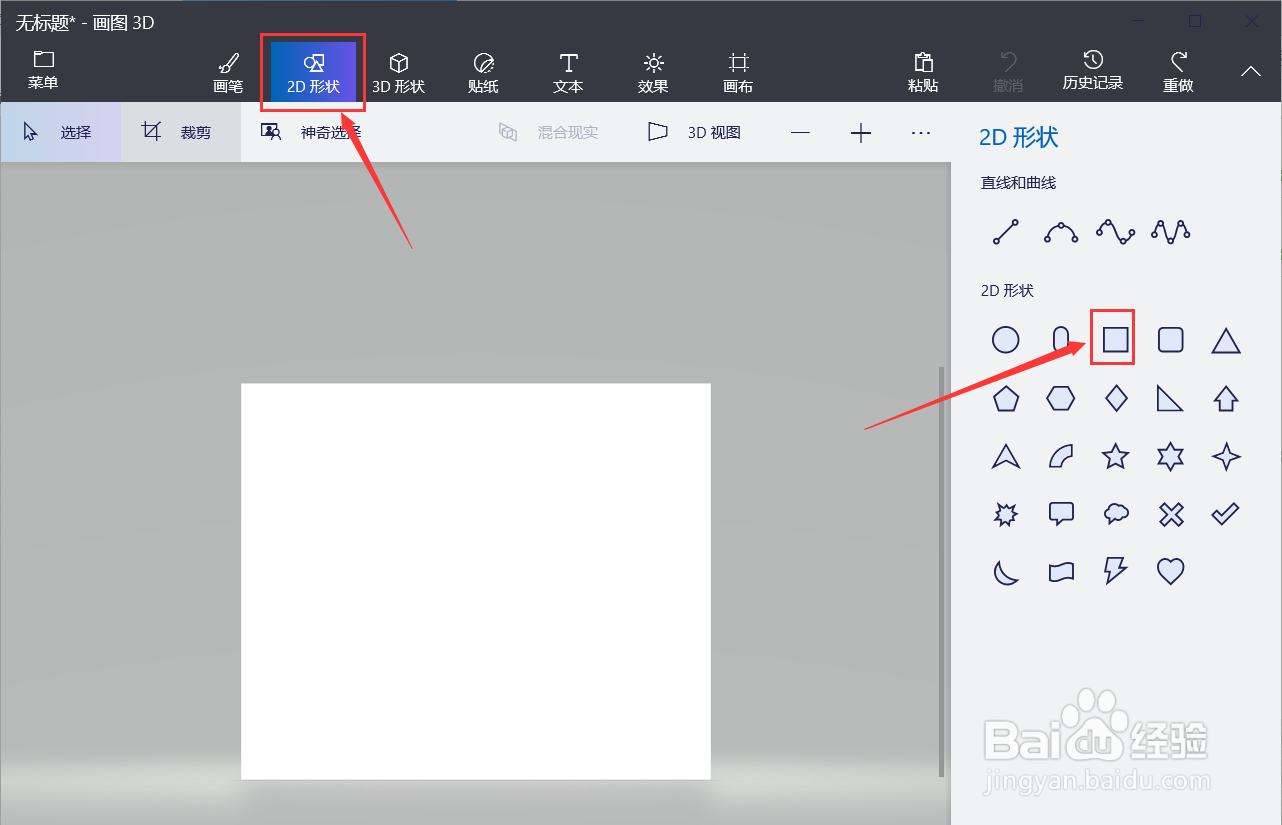Click the white drawing canvas
The image size is (1282, 825).
pos(476,581)
